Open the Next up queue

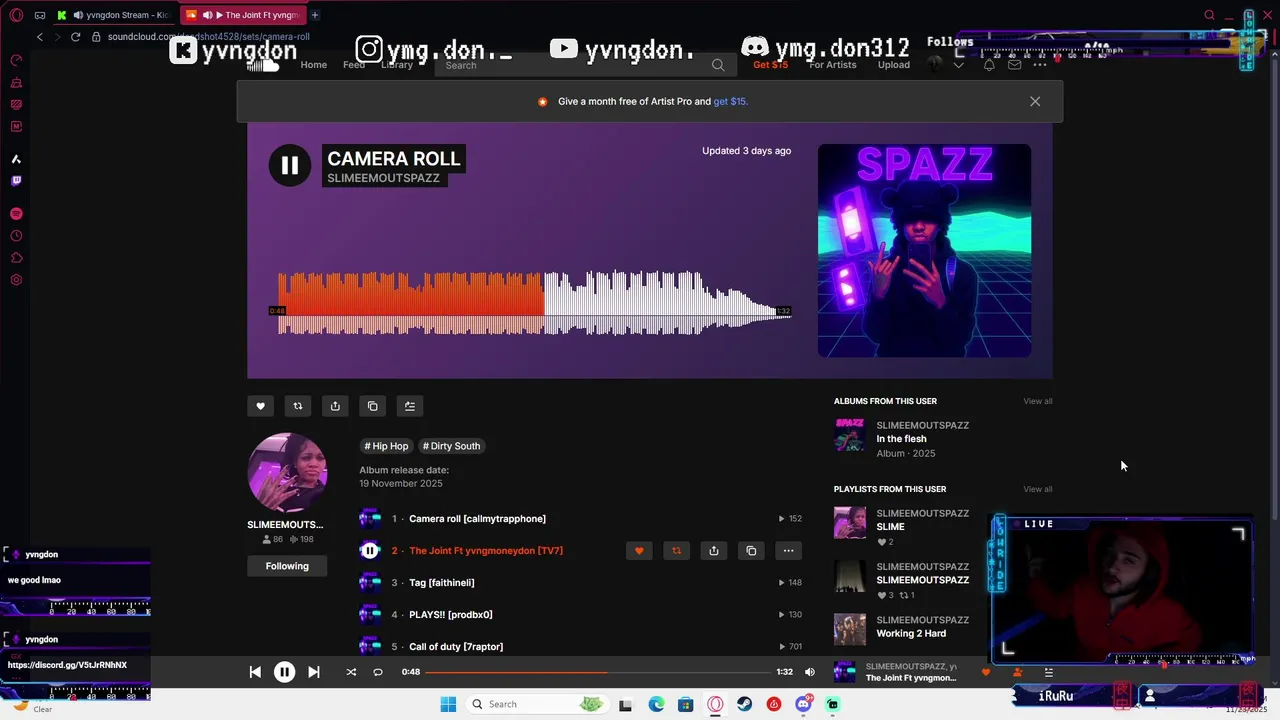coord(1048,672)
